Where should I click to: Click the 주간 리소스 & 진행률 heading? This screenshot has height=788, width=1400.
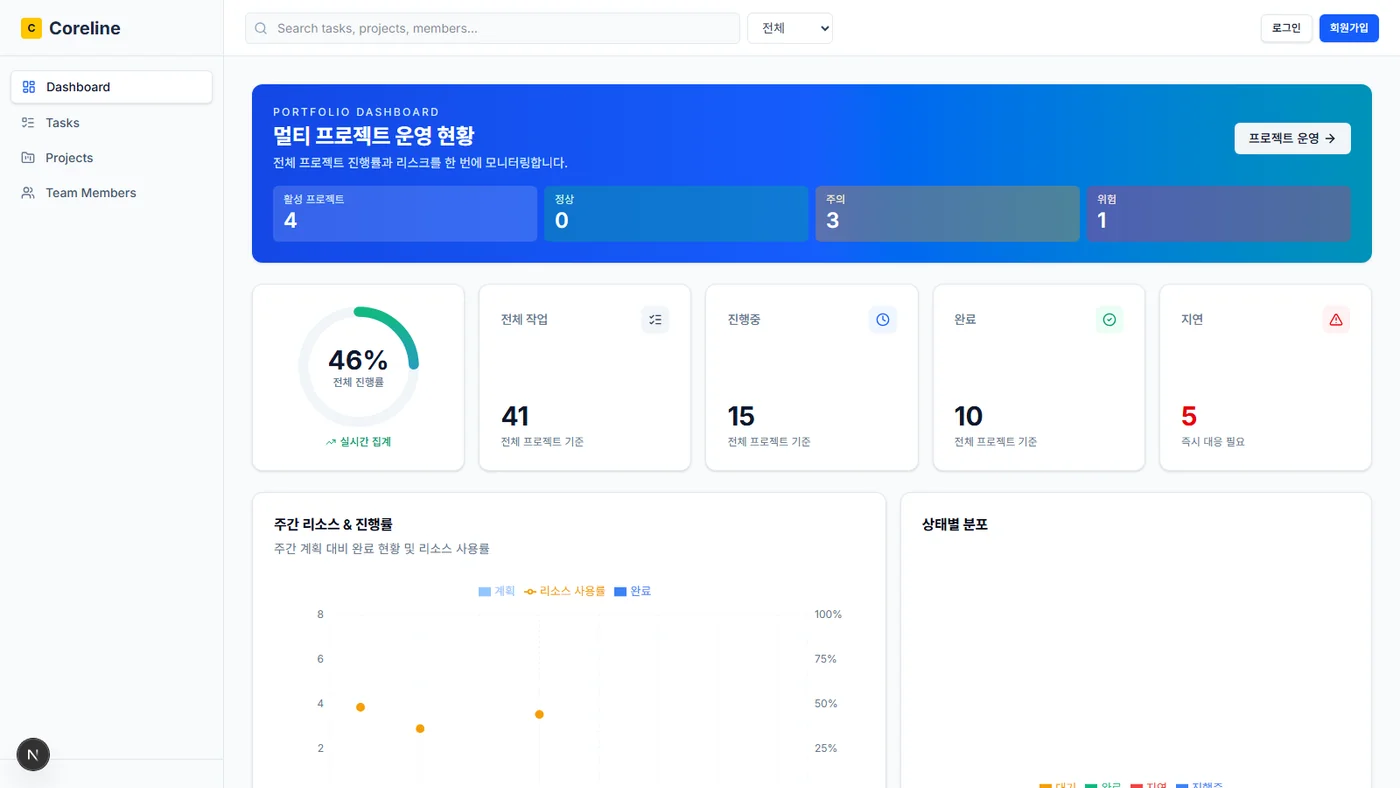[333, 524]
